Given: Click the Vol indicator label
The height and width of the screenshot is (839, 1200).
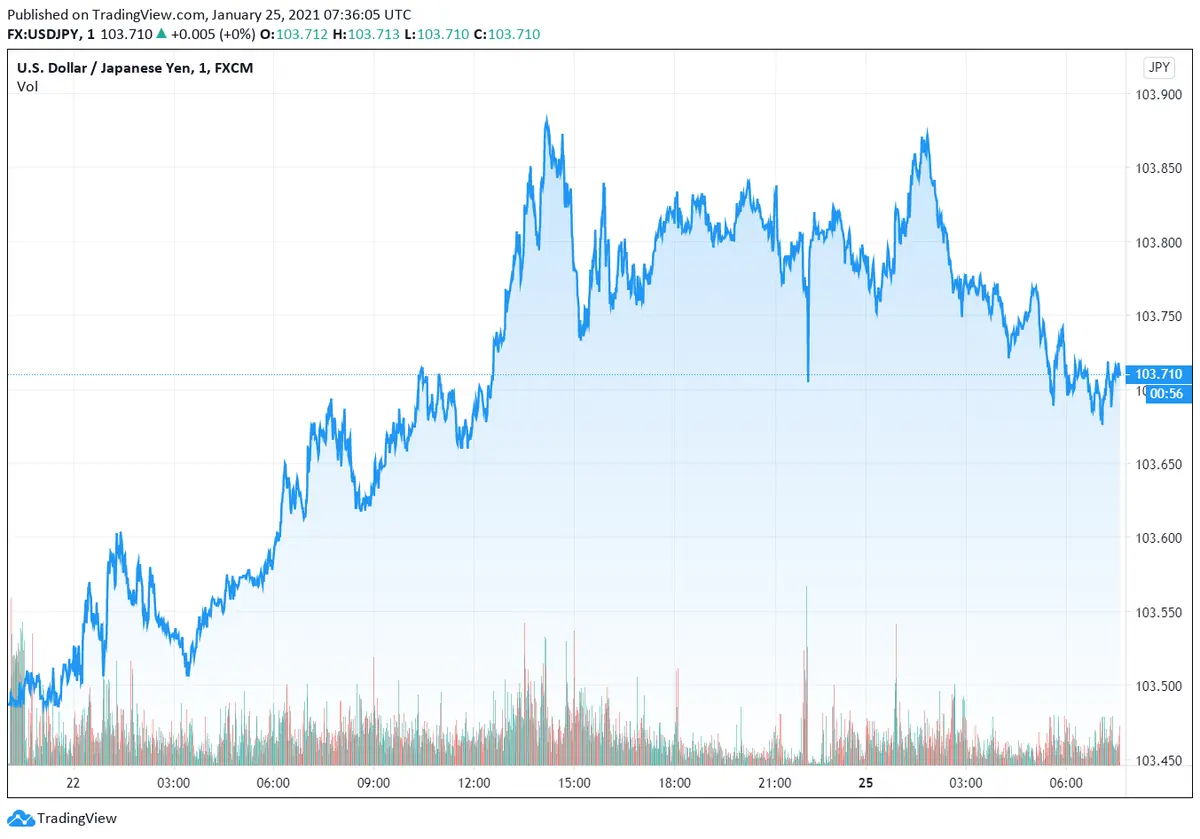Looking at the screenshot, I should [27, 87].
